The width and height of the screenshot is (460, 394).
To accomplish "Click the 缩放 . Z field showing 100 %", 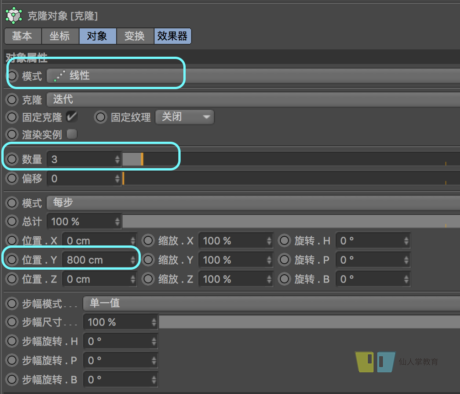I will [x=232, y=279].
